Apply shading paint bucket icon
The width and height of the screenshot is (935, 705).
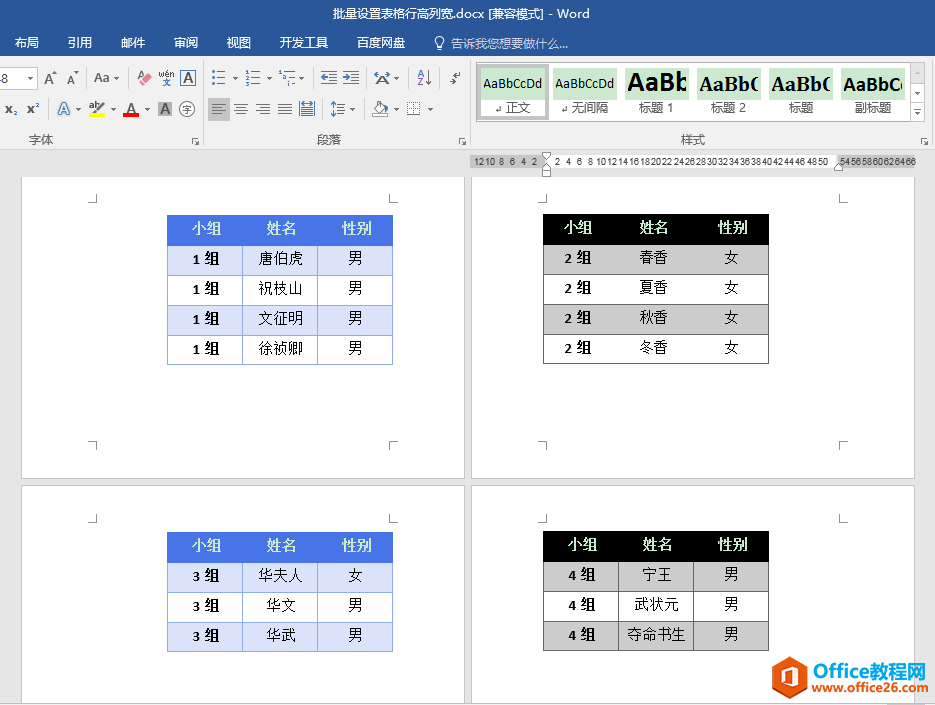(x=380, y=109)
